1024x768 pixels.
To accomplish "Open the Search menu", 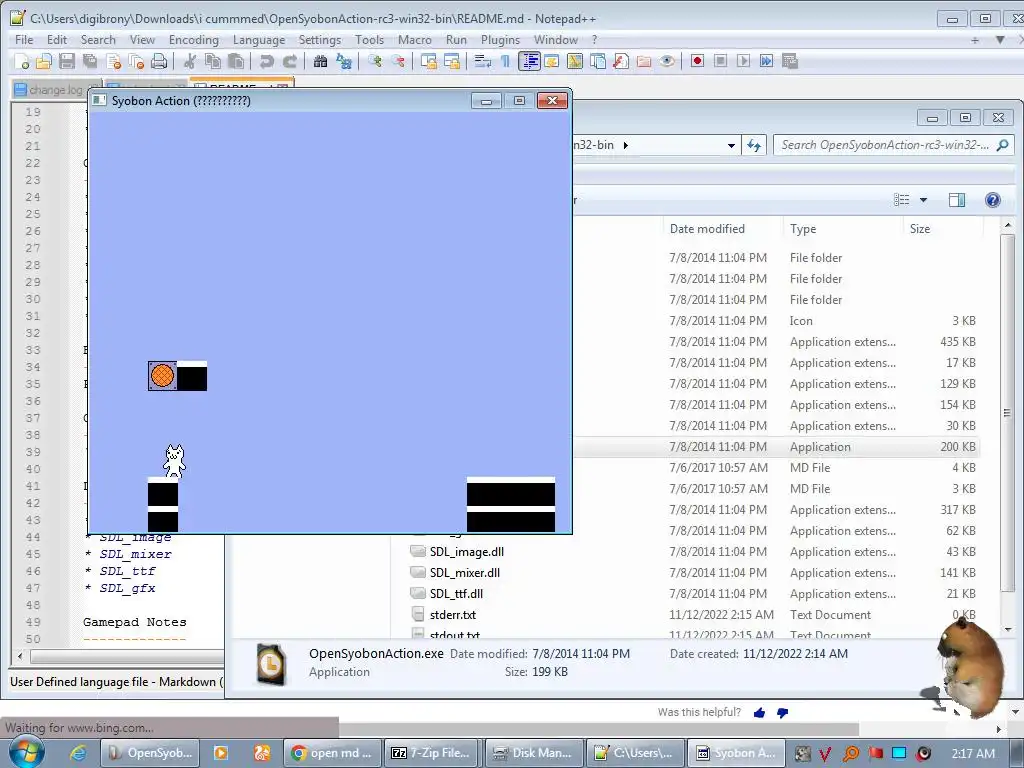I will pos(98,40).
